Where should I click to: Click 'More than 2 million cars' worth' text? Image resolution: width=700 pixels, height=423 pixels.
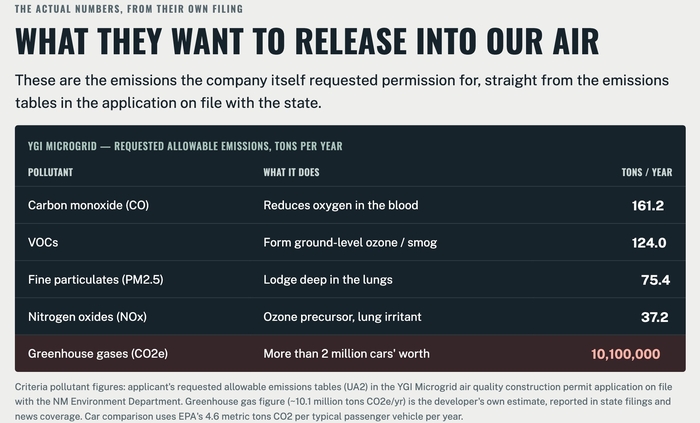pyautogui.click(x=346, y=354)
